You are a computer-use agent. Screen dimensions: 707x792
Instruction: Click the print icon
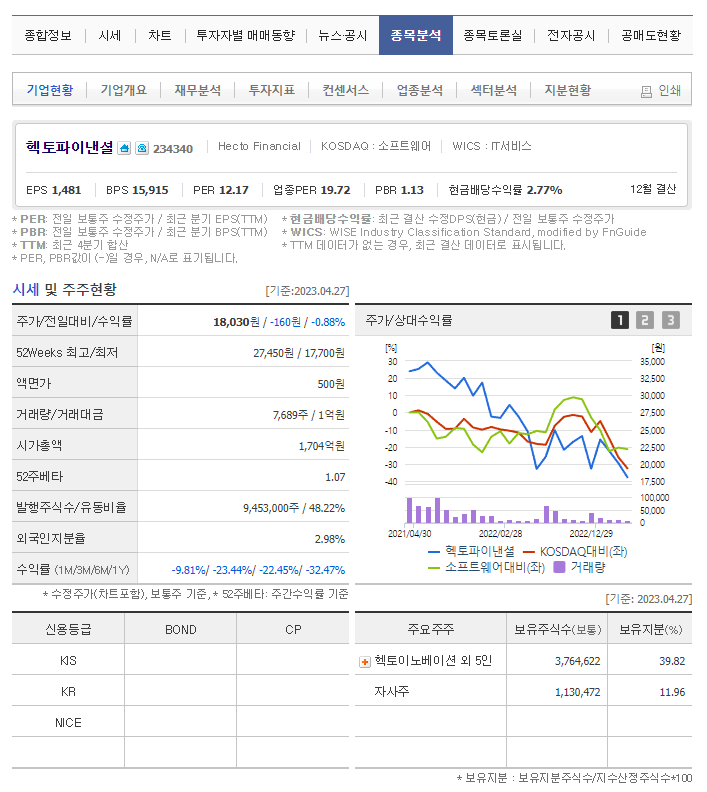646,91
